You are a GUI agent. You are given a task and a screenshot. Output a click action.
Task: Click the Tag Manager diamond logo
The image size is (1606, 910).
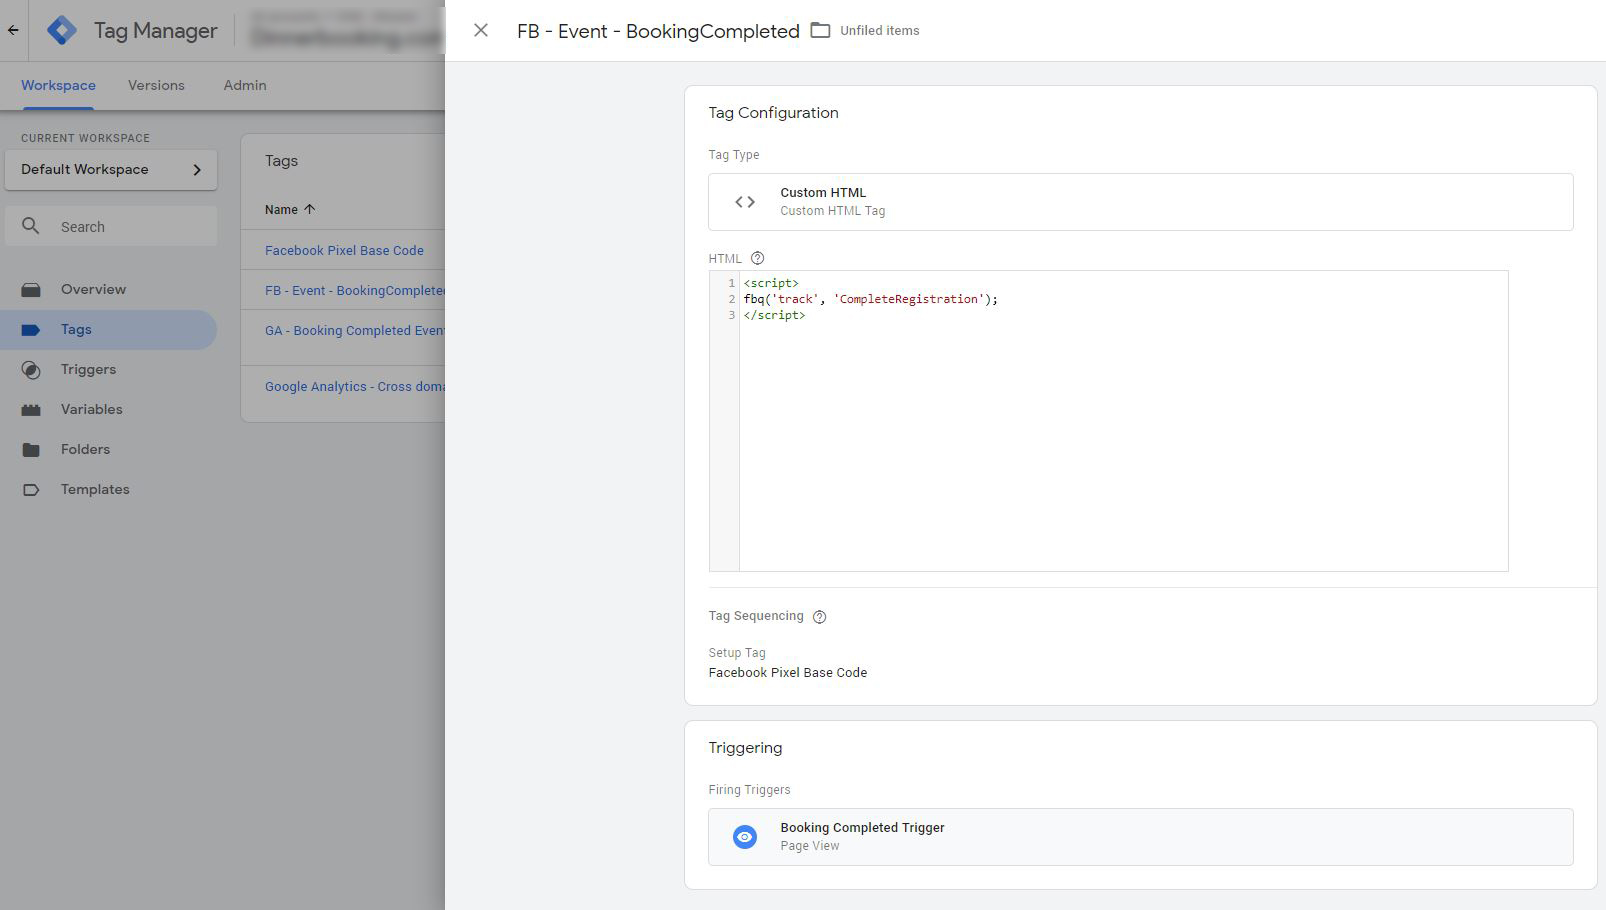[62, 30]
